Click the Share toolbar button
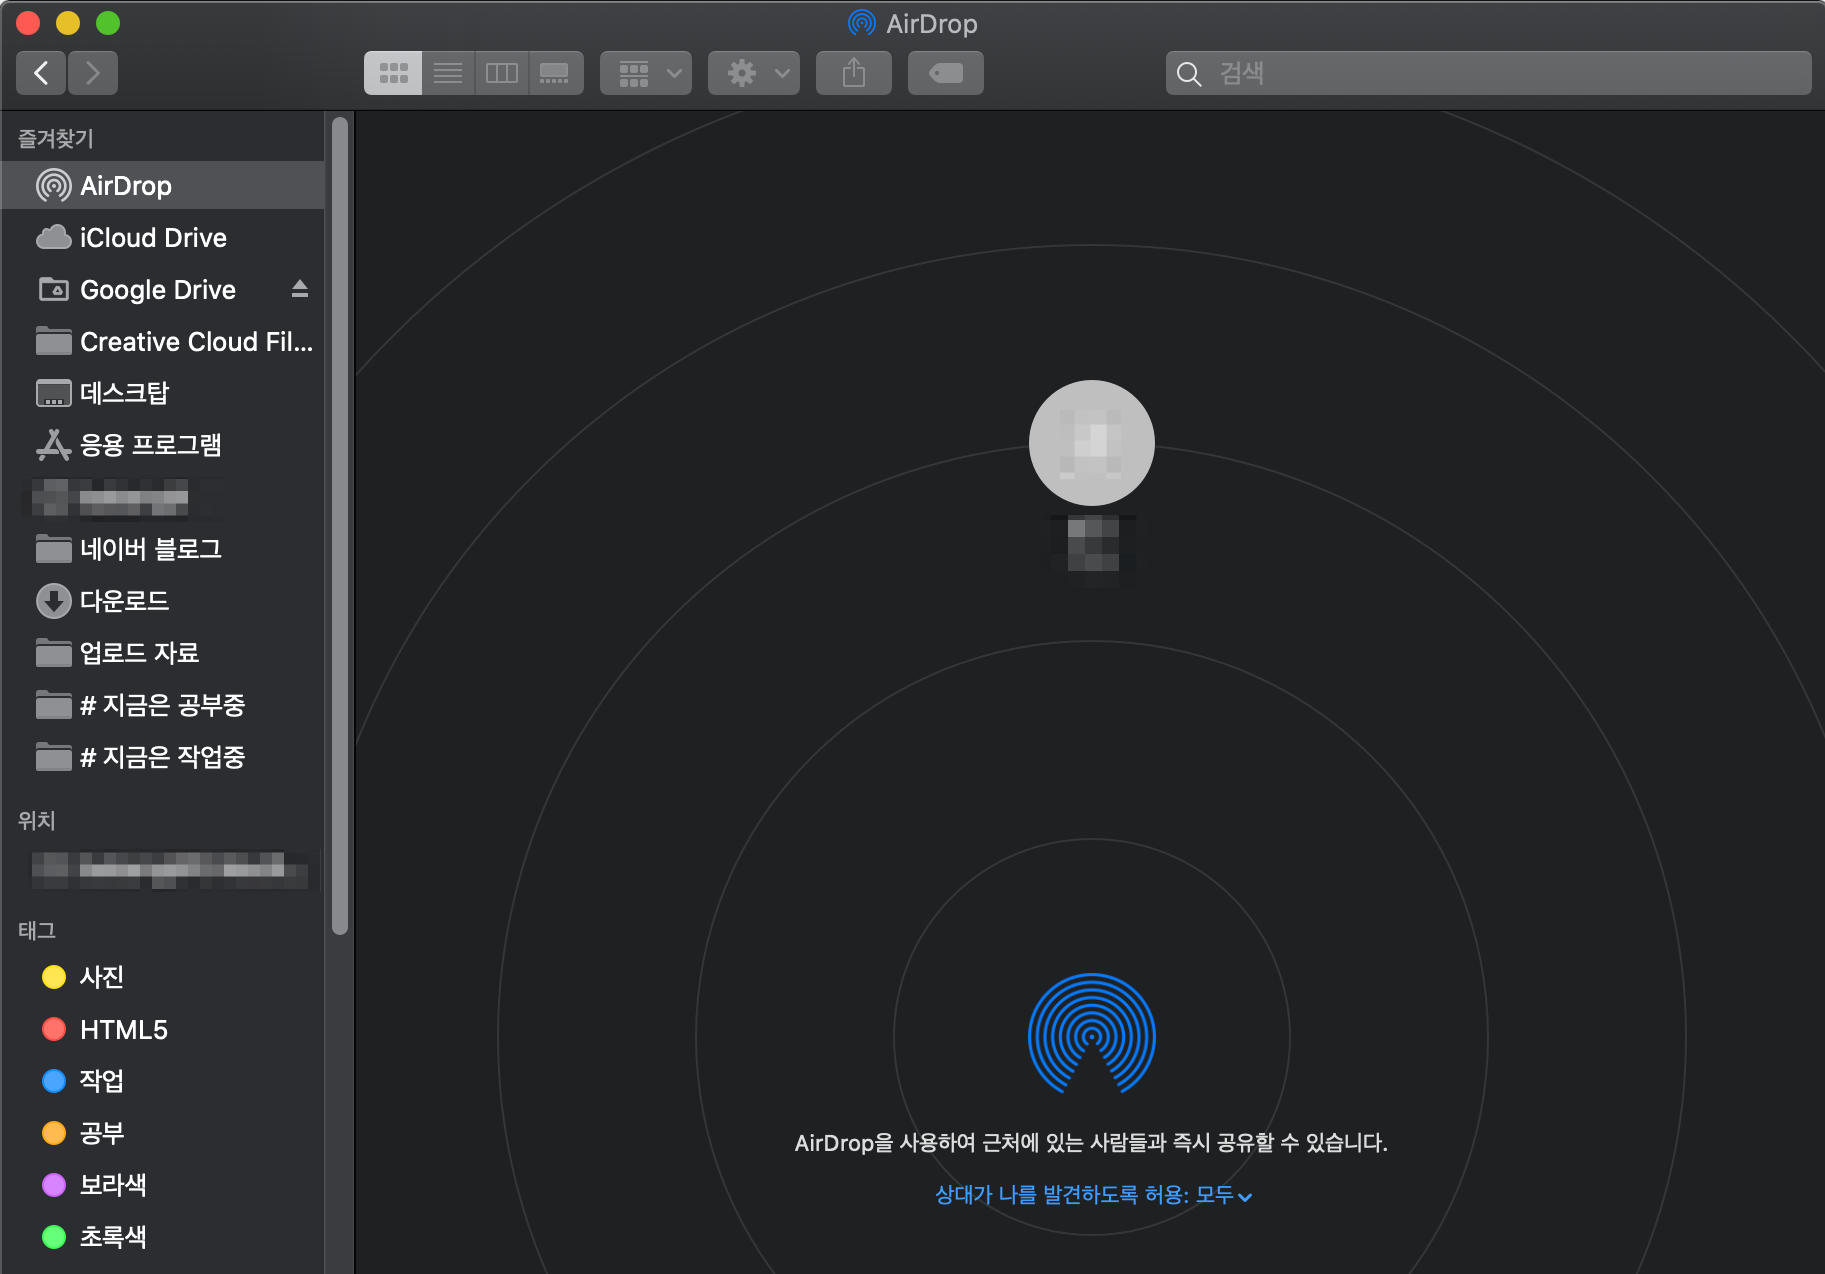 click(854, 73)
